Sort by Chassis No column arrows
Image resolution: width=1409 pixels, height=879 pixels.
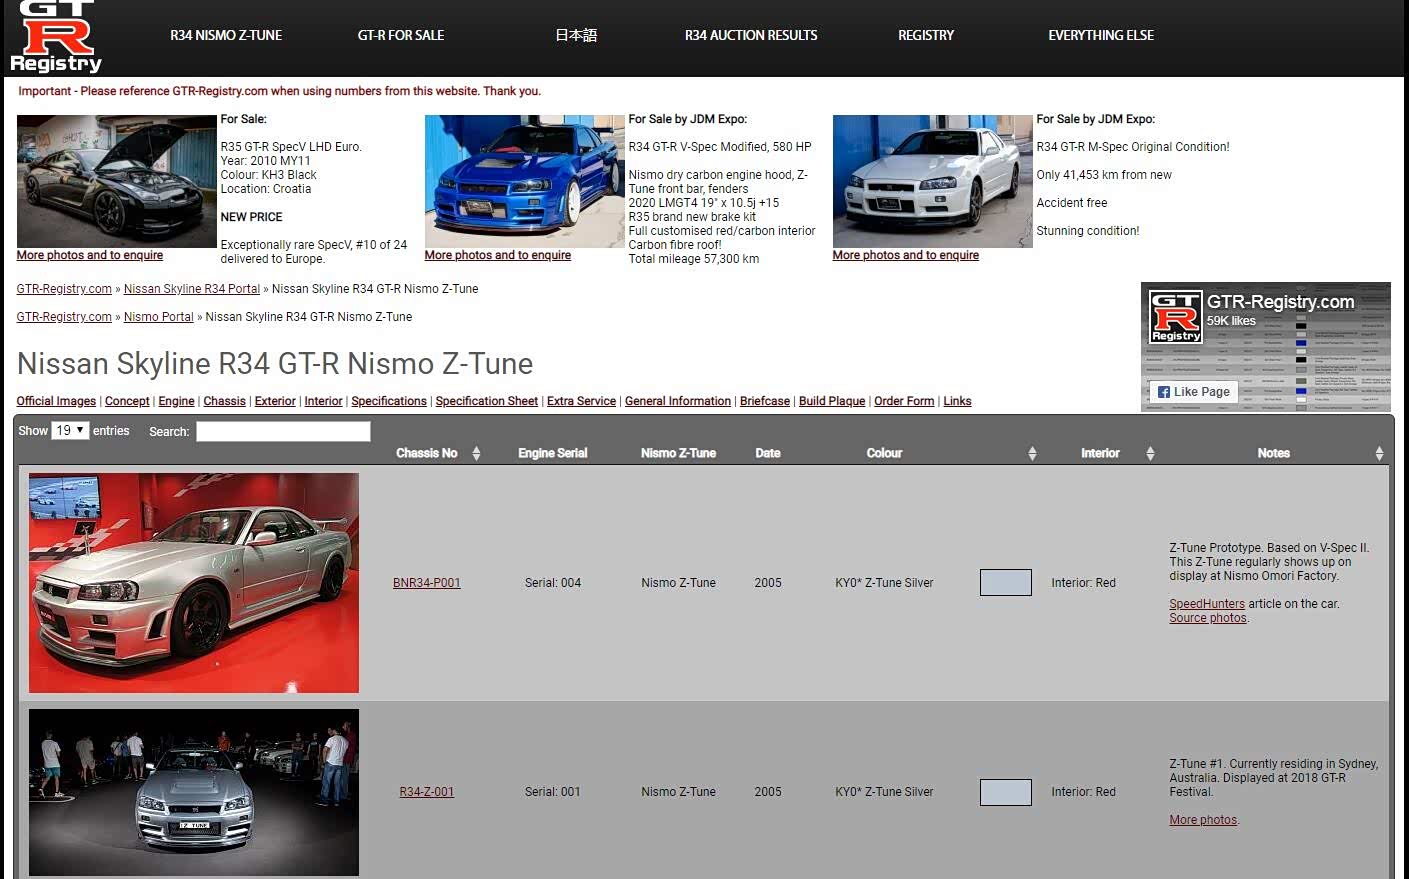click(x=476, y=454)
